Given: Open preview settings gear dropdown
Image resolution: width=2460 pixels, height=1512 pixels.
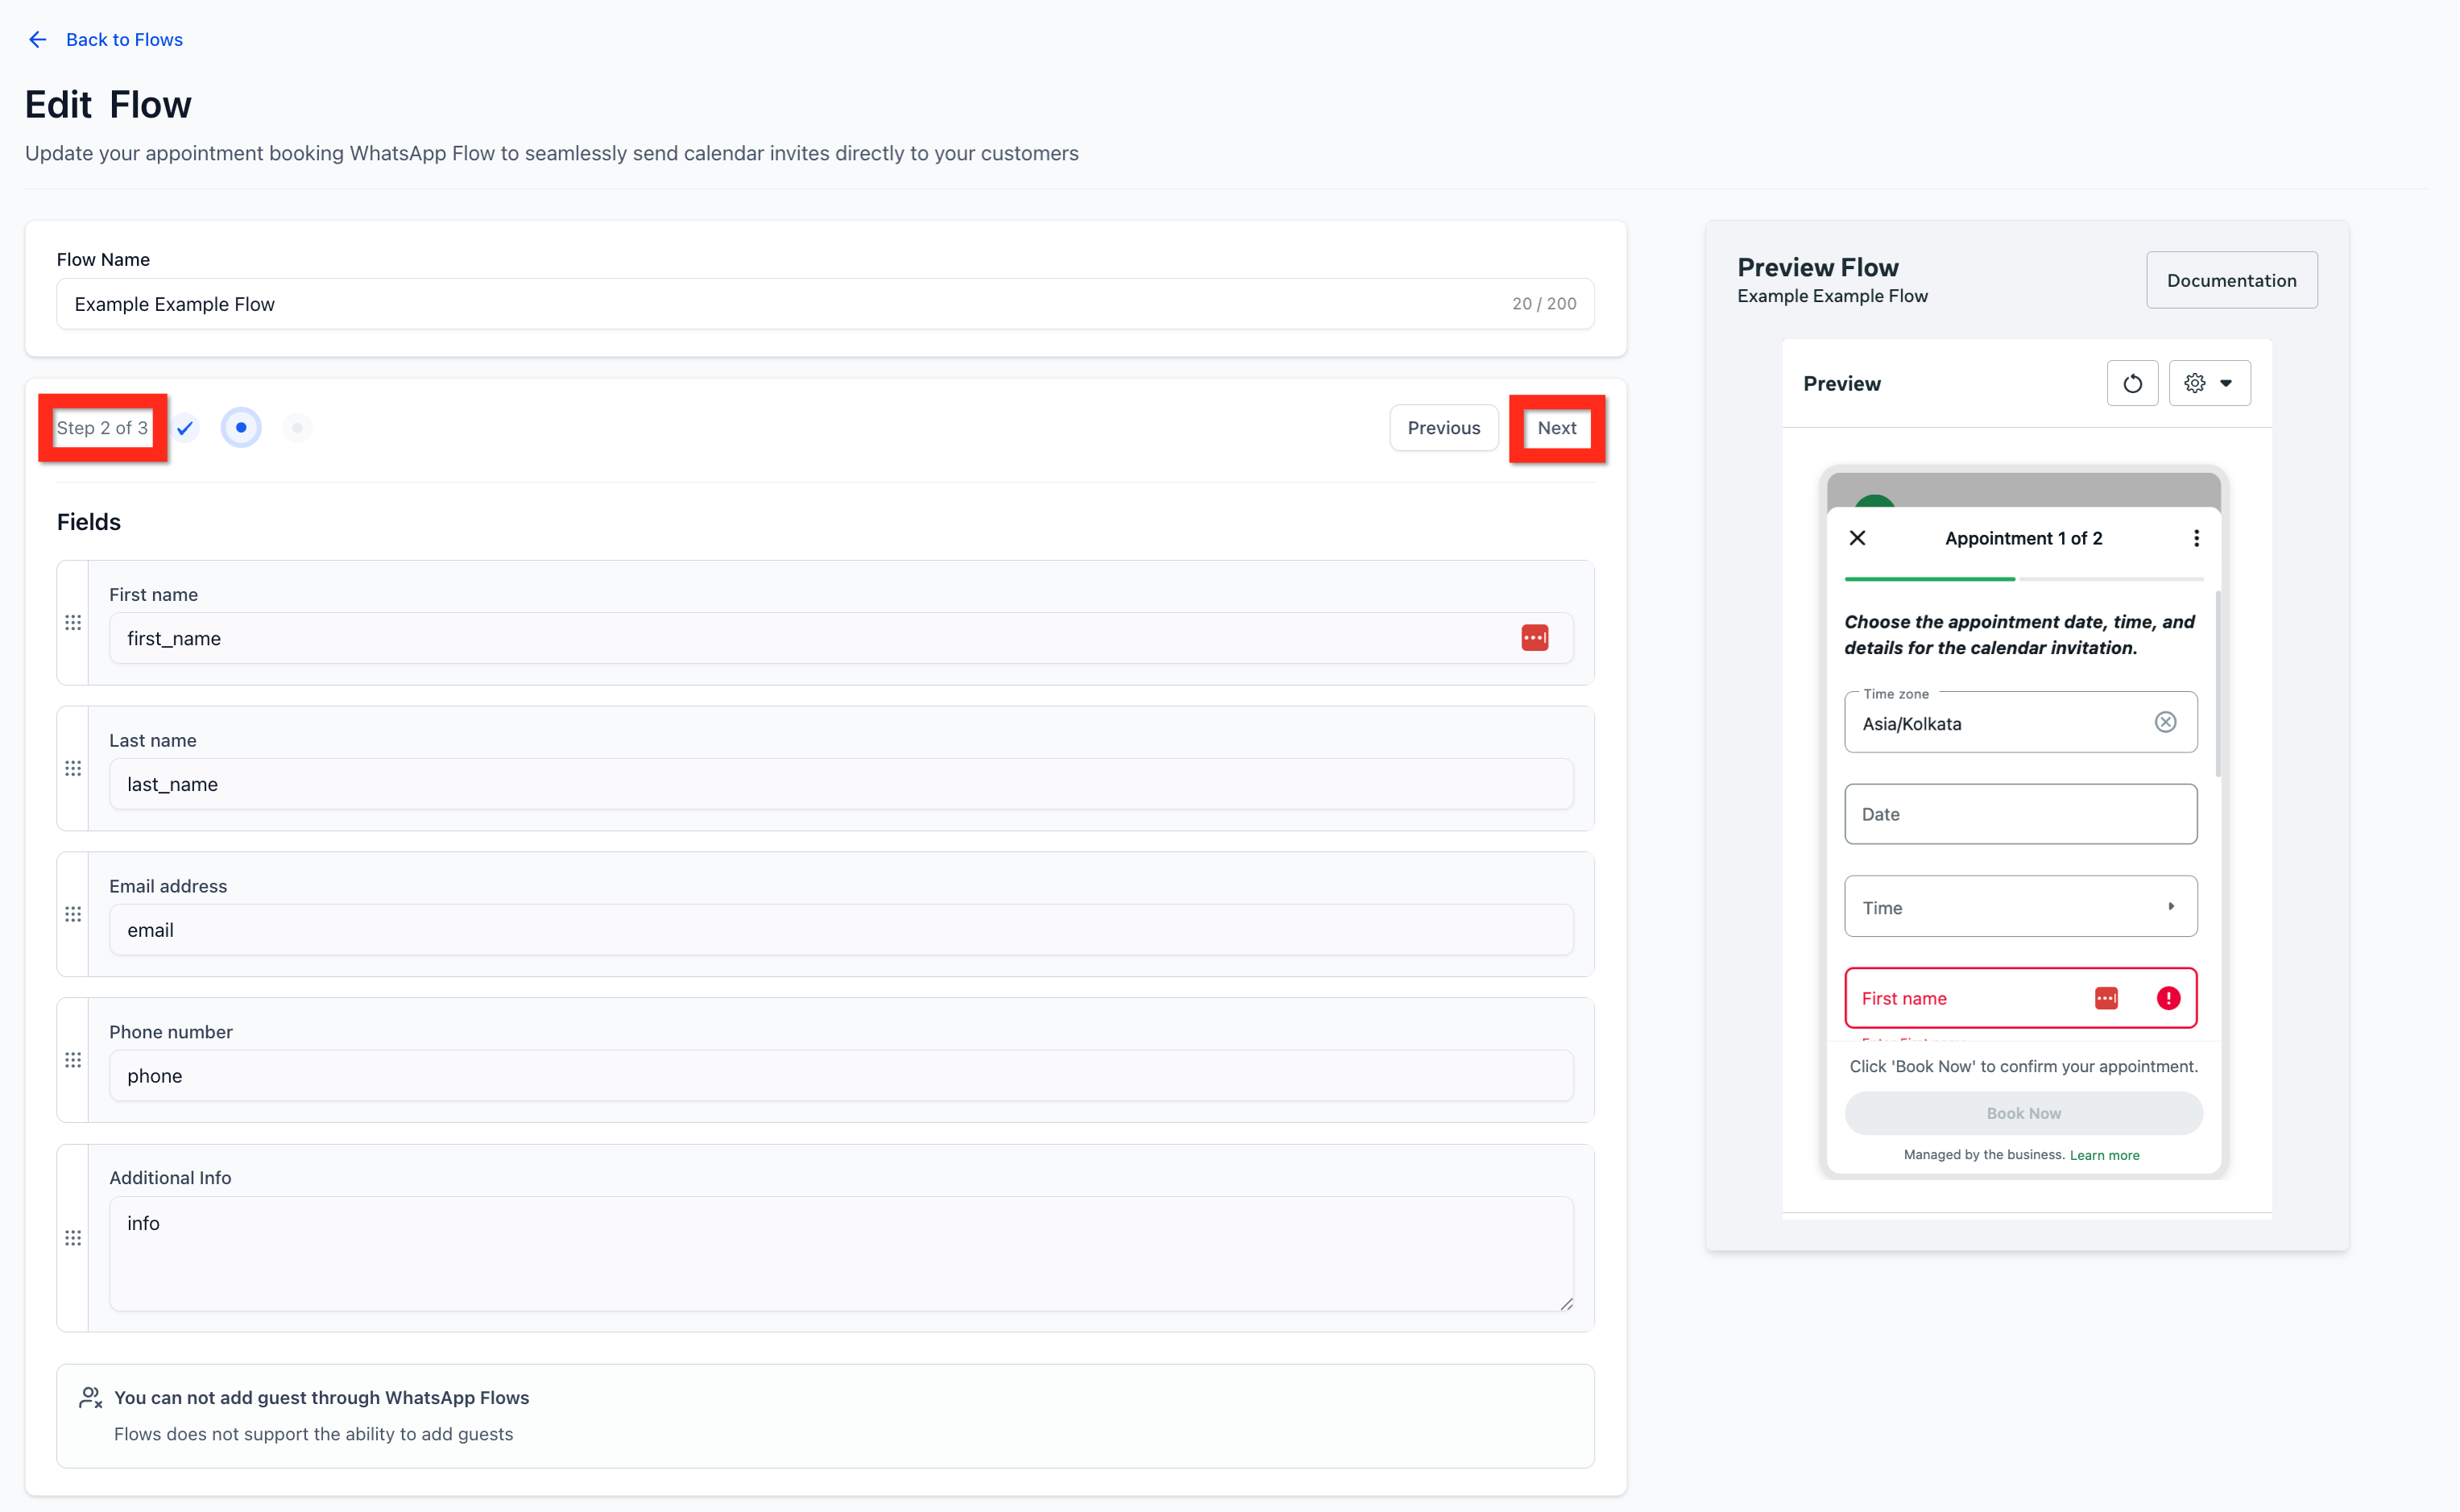Looking at the screenshot, I should tap(2209, 383).
